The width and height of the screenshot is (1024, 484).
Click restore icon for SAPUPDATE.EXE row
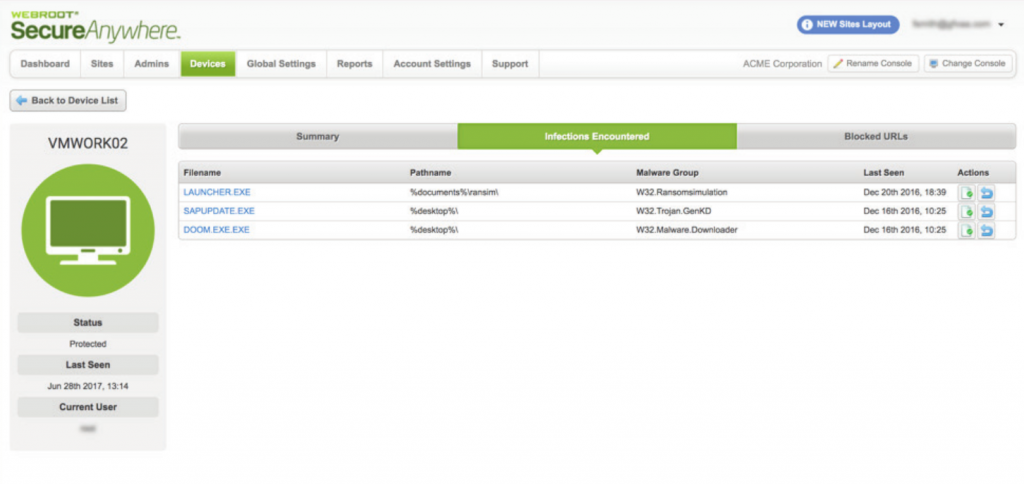click(986, 212)
